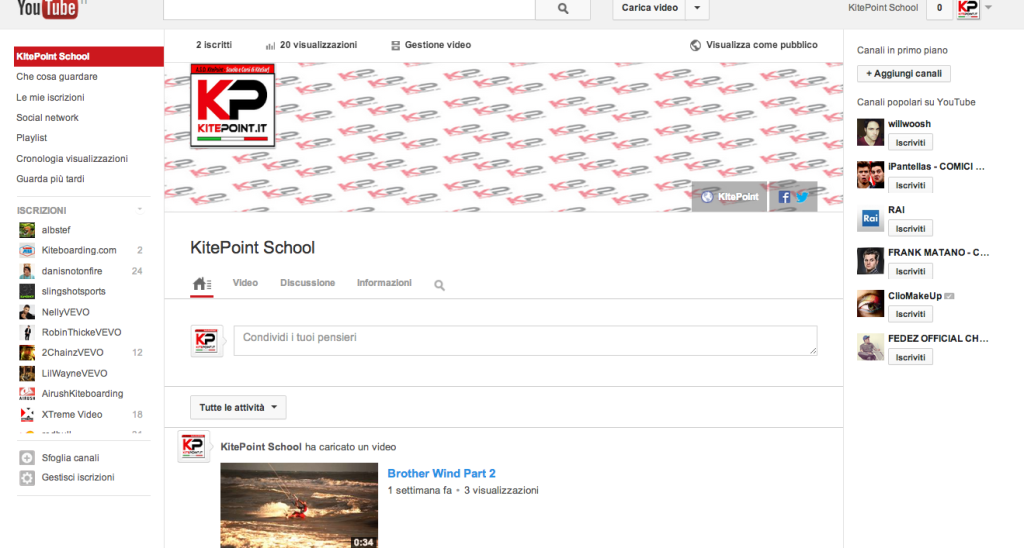Switch to the Informazioni tab
Image resolution: width=1024 pixels, height=548 pixels.
click(384, 283)
